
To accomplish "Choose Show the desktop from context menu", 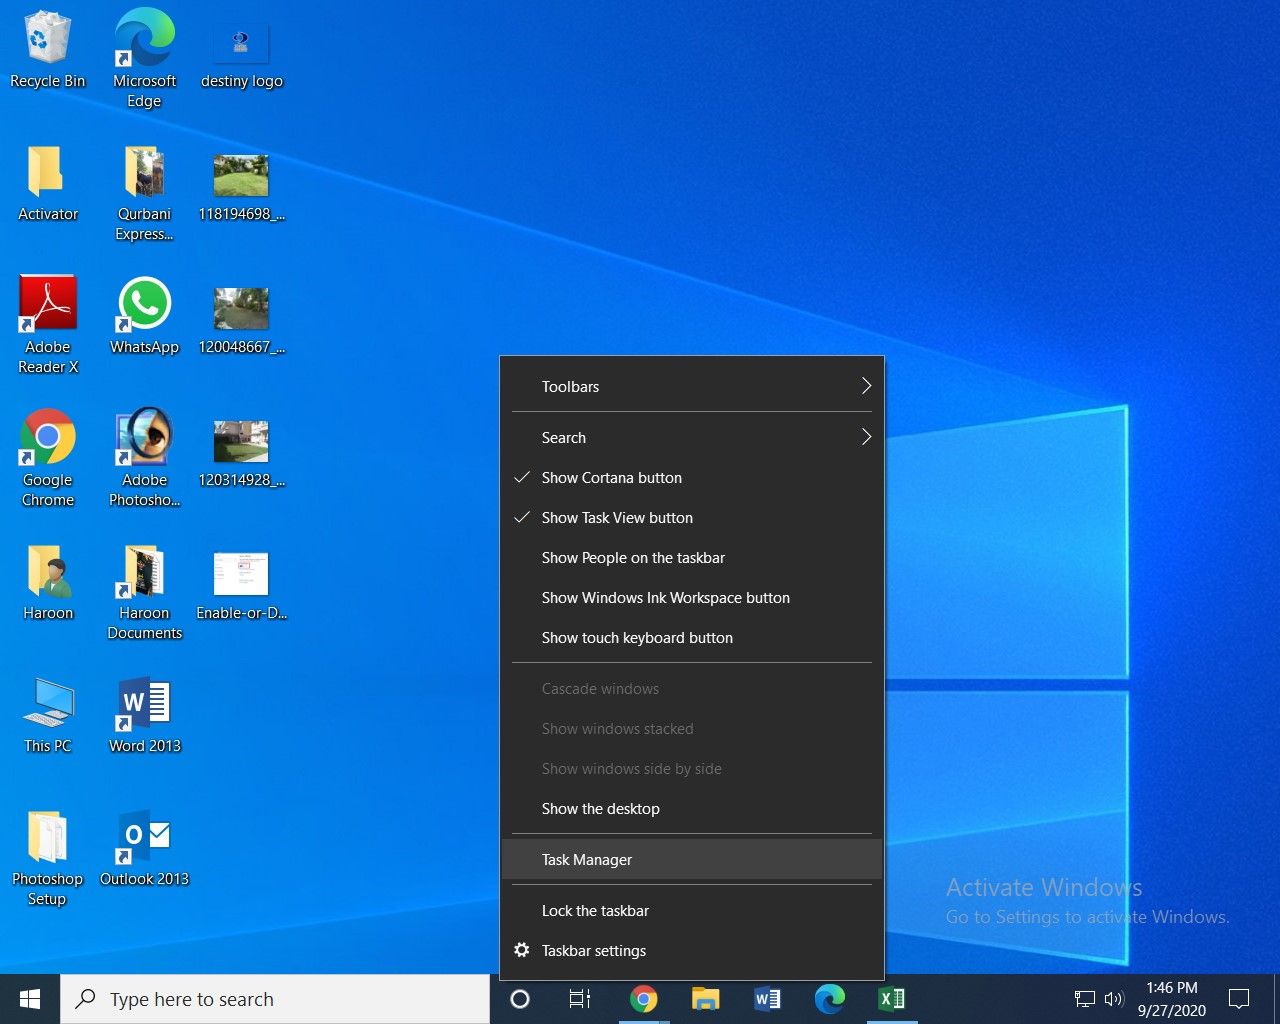I will (692, 809).
